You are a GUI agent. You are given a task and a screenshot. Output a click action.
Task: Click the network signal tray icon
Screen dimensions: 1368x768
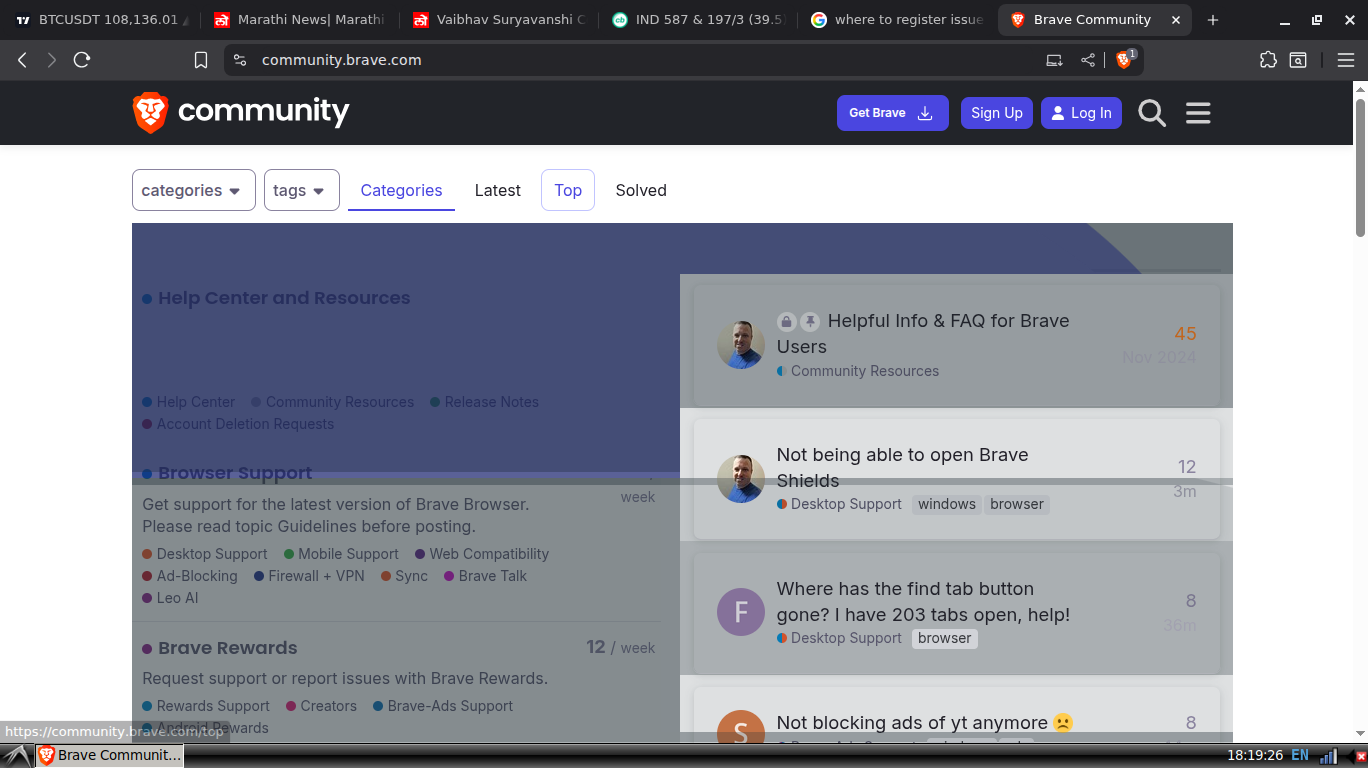1329,756
